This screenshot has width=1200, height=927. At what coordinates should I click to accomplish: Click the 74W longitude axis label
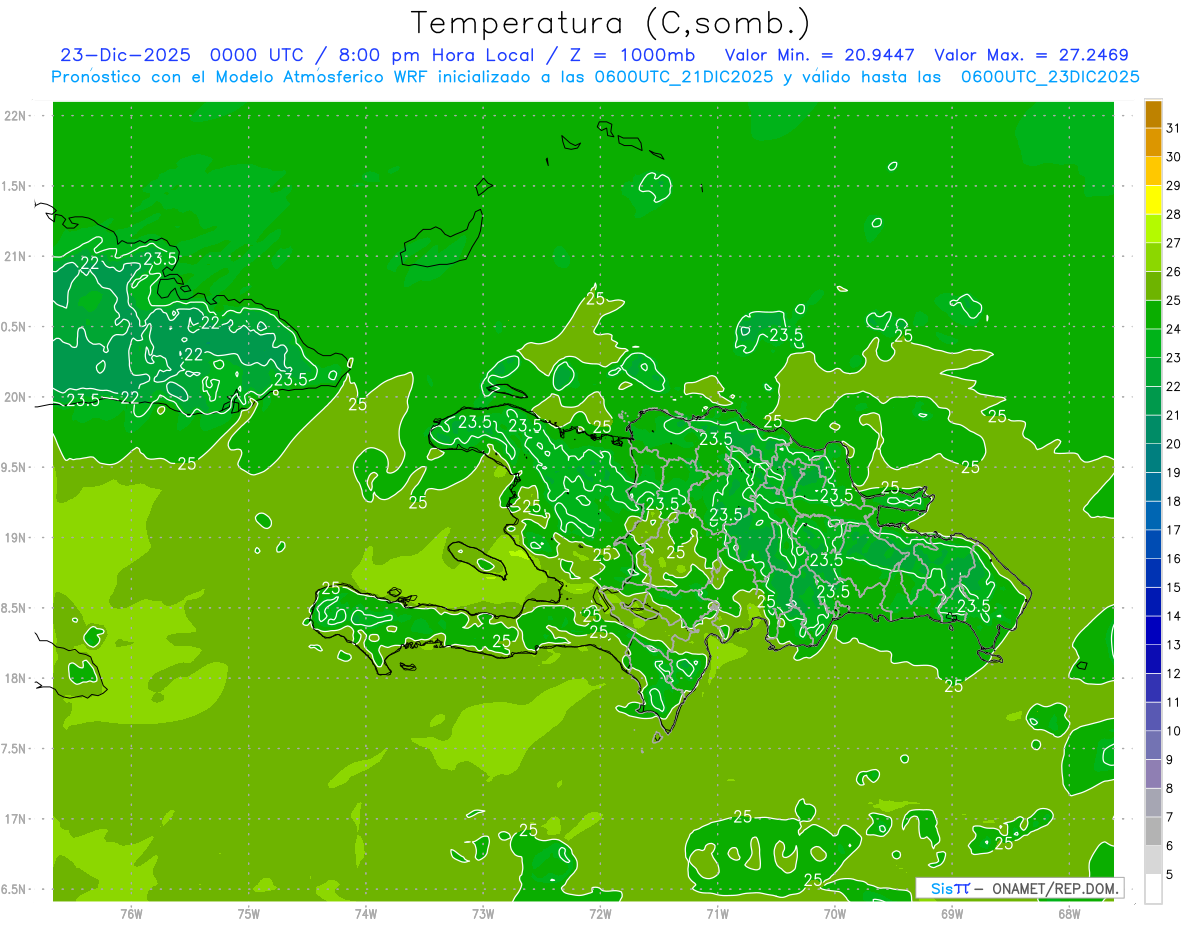(x=366, y=914)
